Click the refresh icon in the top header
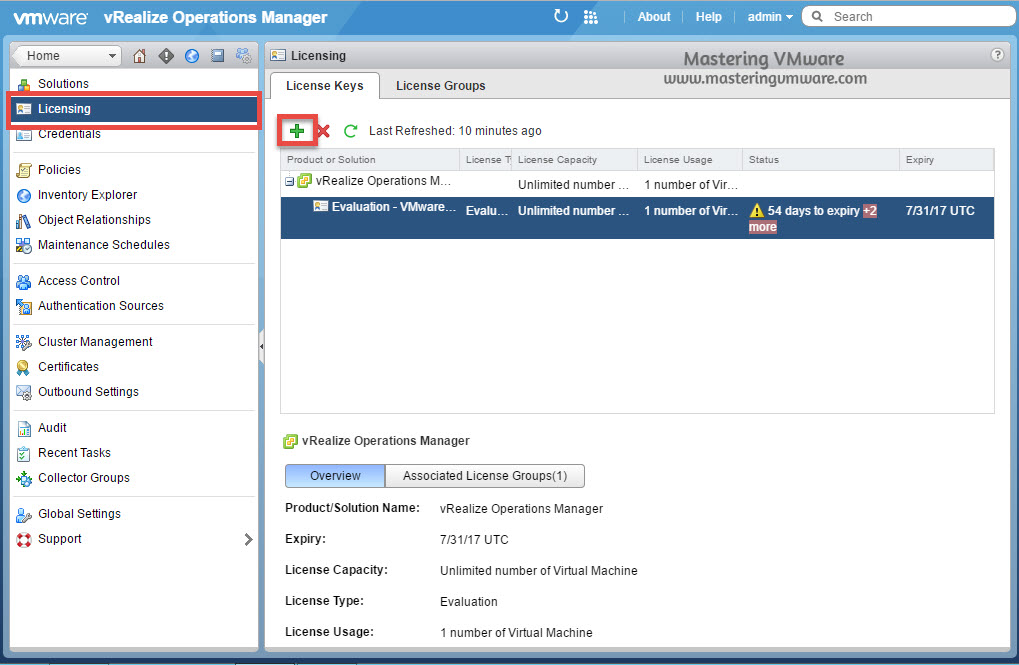Image resolution: width=1019 pixels, height=665 pixels. click(560, 16)
